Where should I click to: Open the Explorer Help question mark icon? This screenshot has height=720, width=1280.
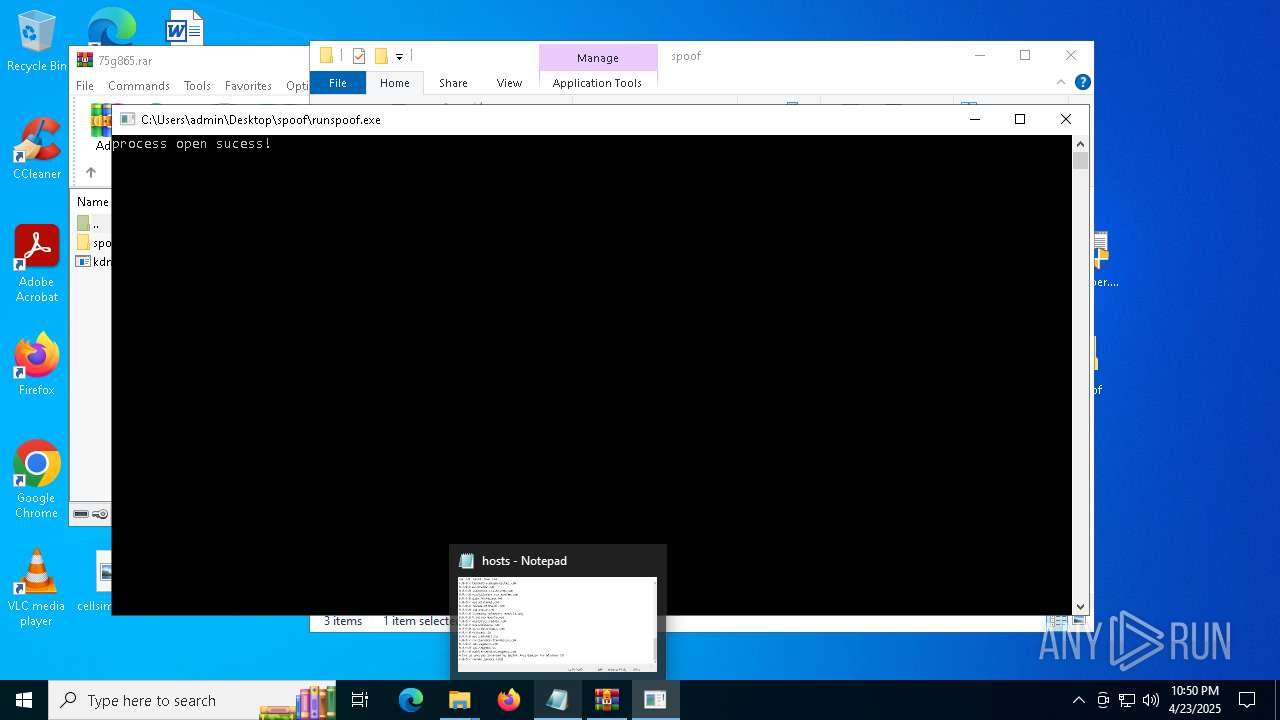[1082, 82]
